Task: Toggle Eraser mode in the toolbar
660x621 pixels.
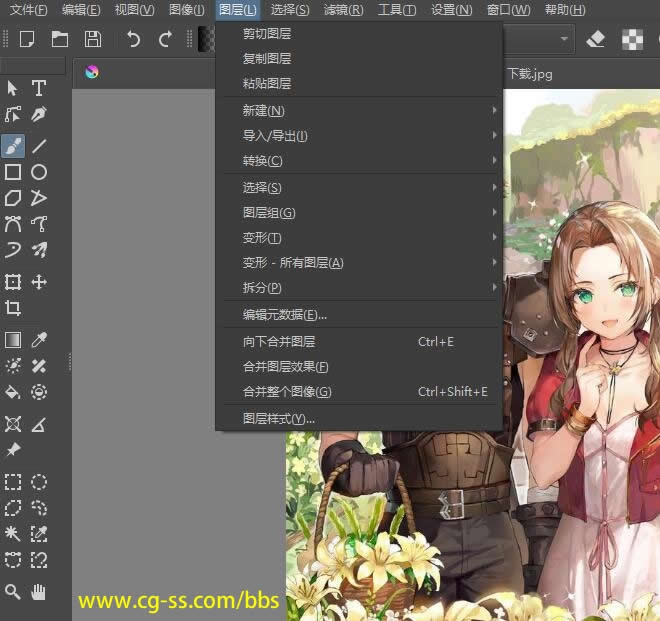Action: coord(596,39)
